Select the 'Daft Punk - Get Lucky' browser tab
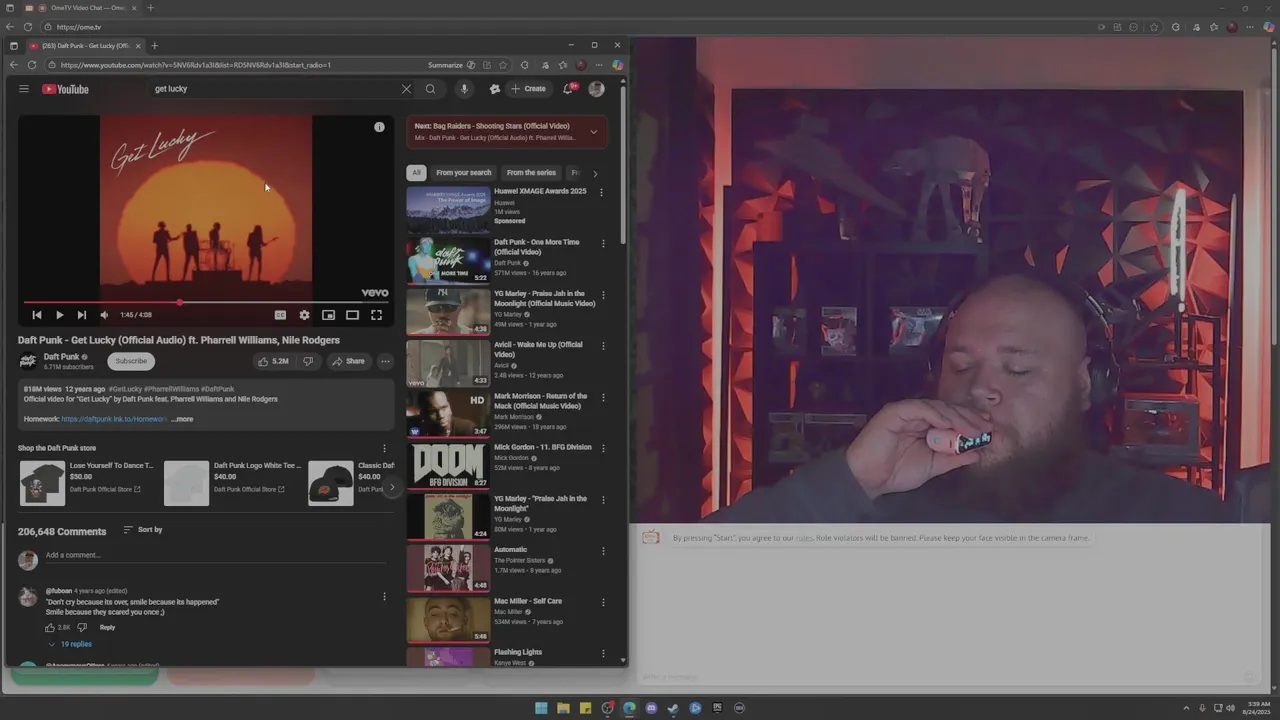1280x720 pixels. pyautogui.click(x=85, y=45)
